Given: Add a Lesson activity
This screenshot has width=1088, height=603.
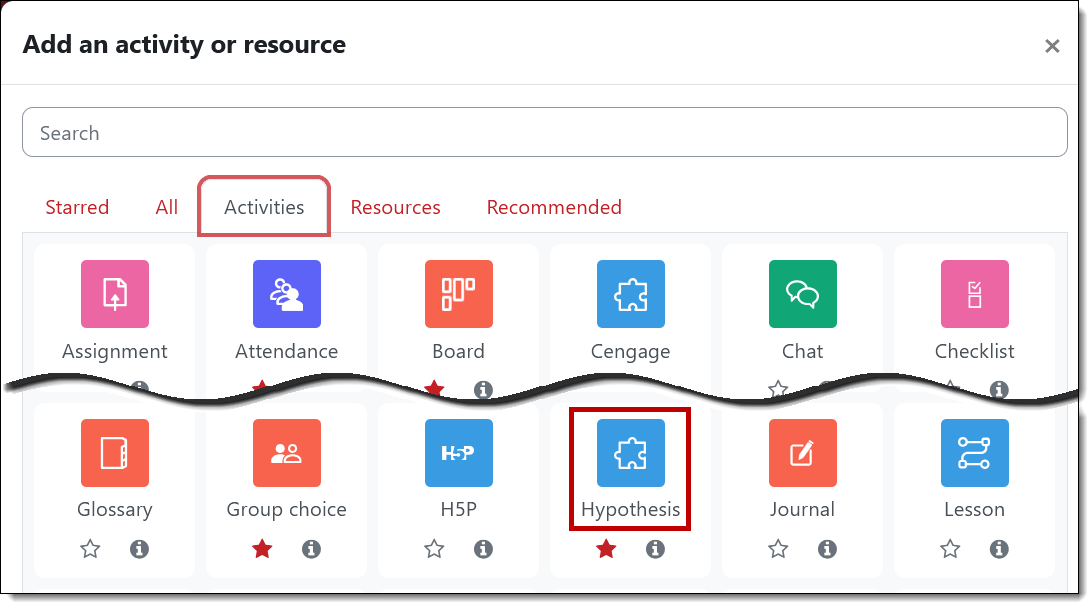Looking at the screenshot, I should pos(974,453).
